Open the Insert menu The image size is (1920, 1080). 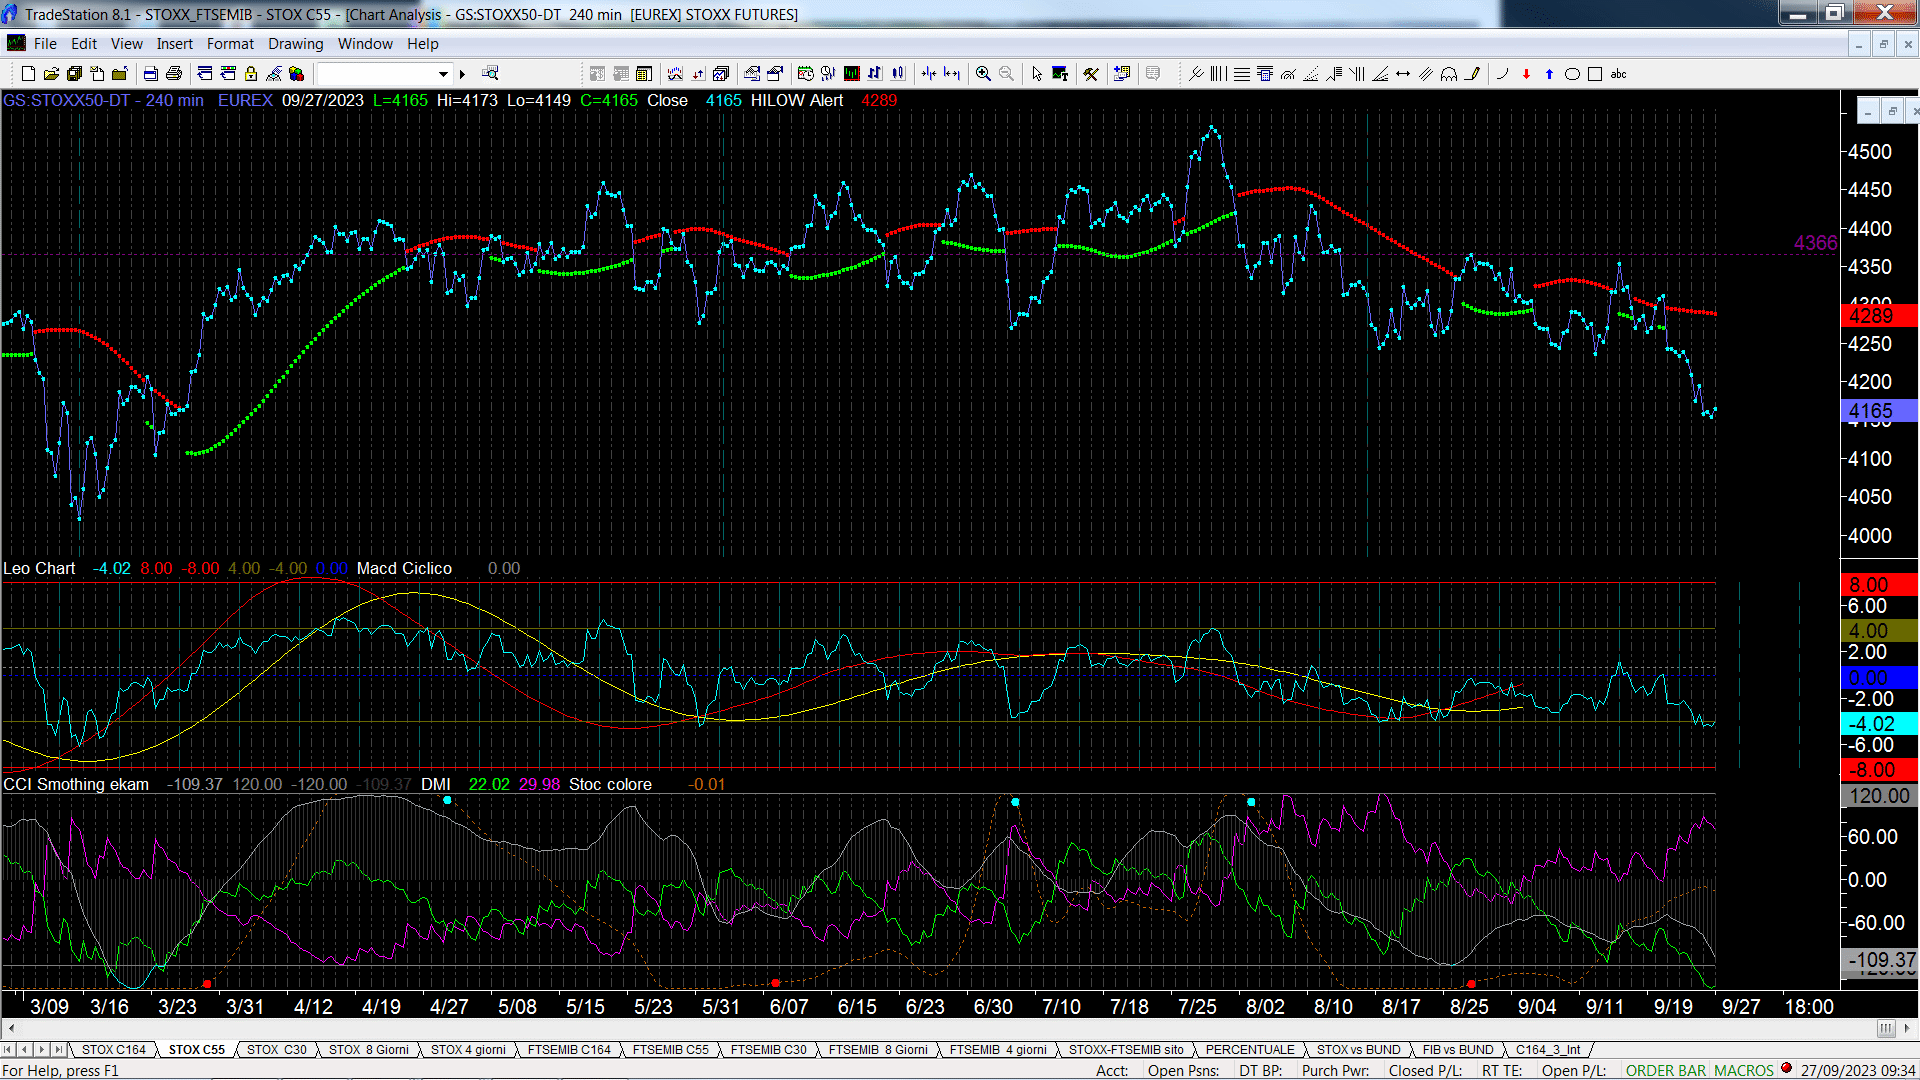[x=174, y=44]
